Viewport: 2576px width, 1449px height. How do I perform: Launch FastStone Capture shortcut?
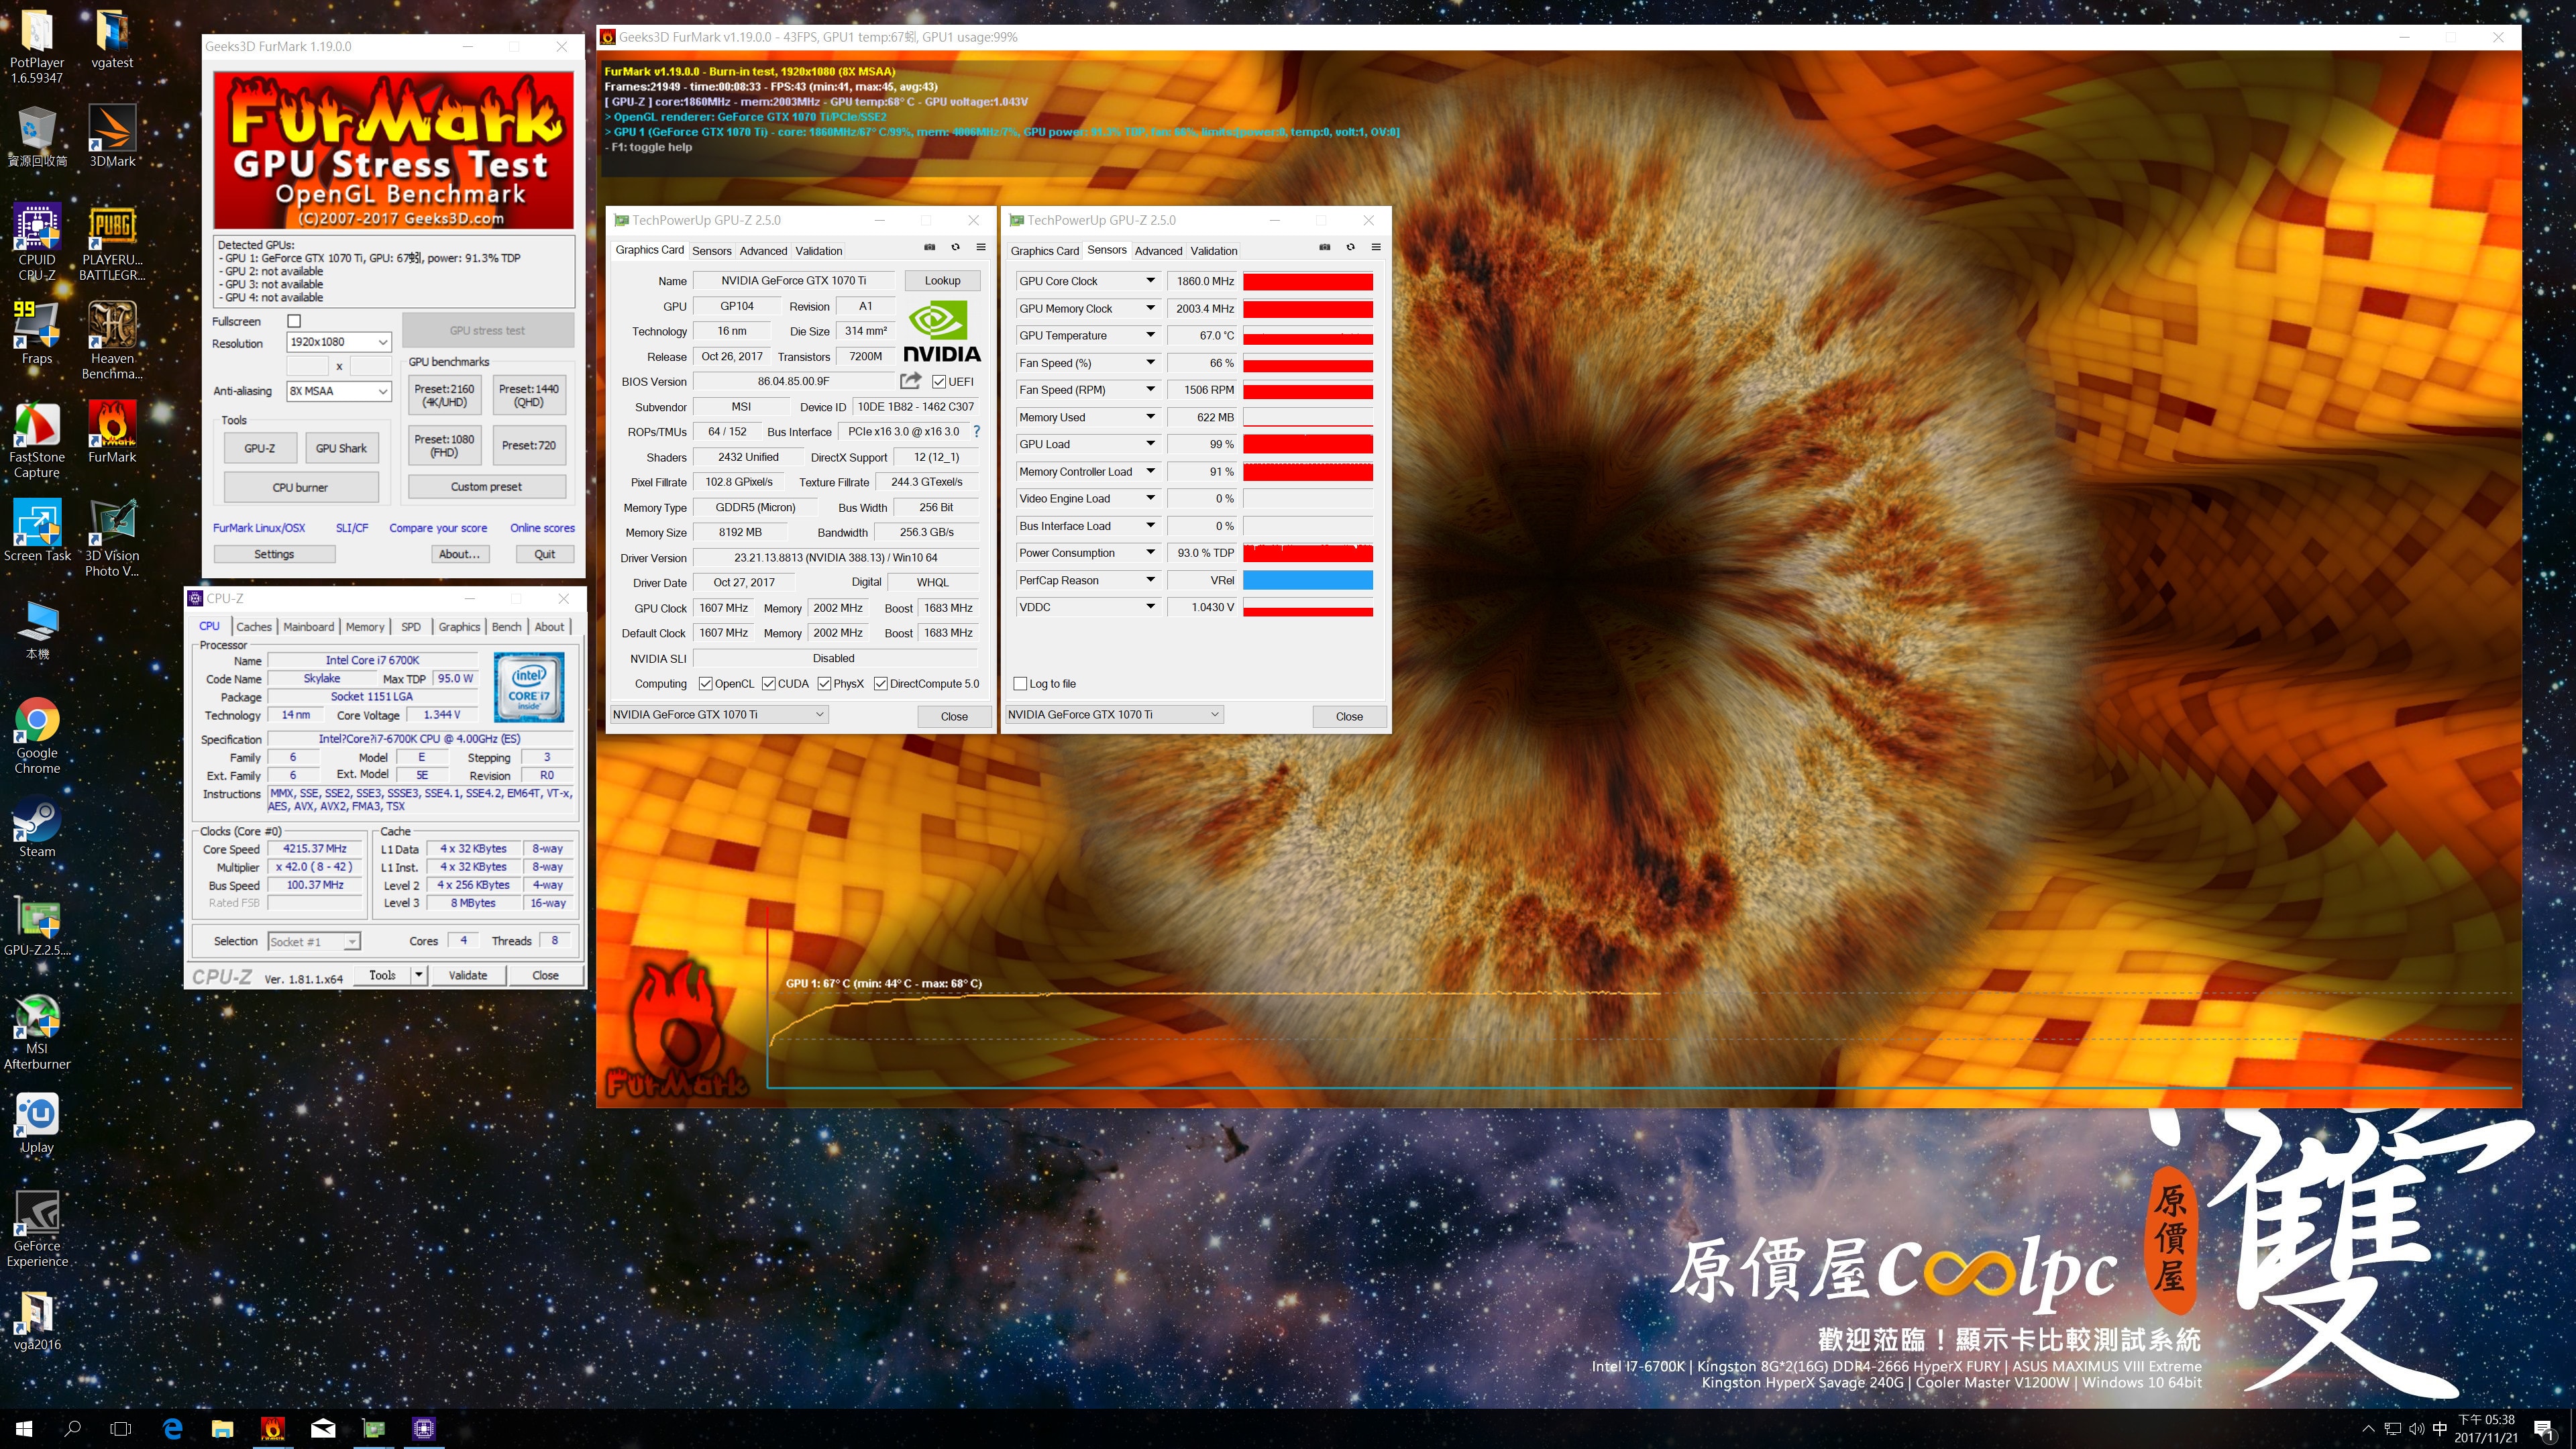(x=37, y=440)
